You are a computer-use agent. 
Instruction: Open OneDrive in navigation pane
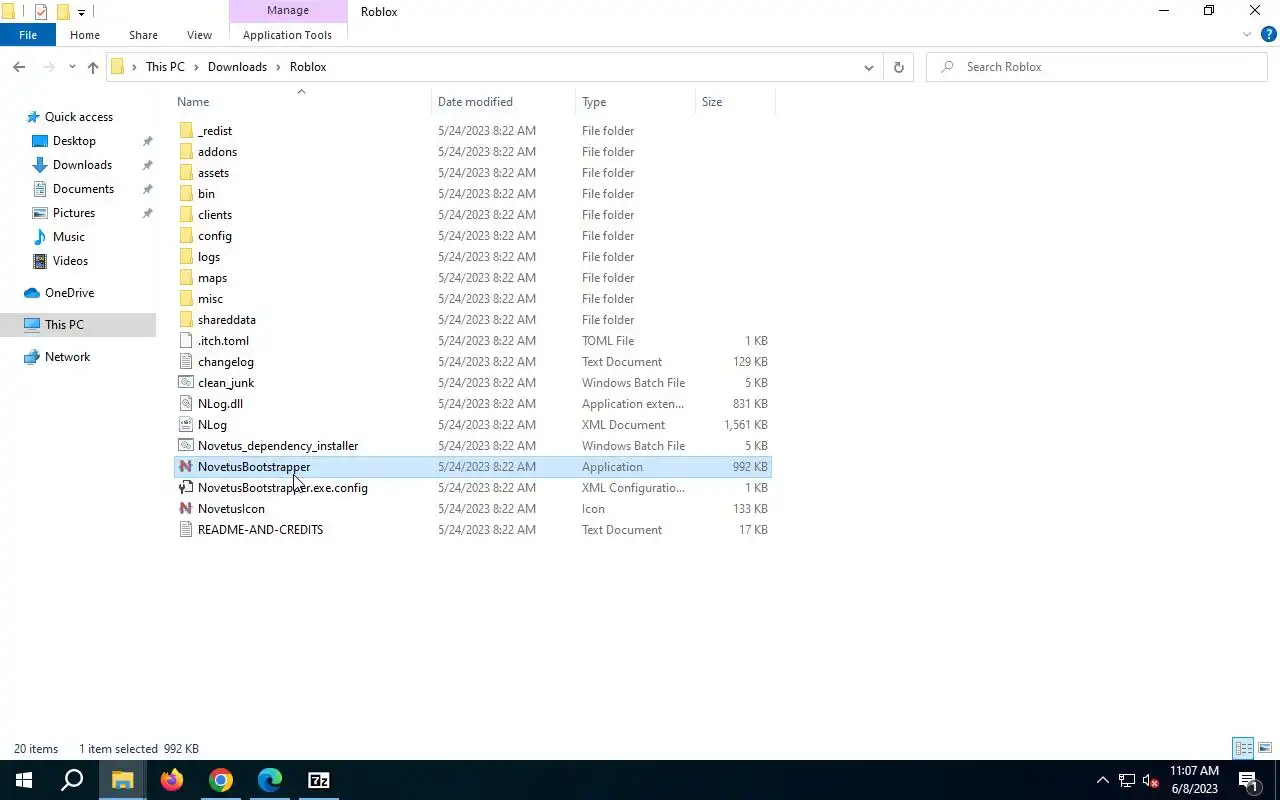click(x=69, y=293)
